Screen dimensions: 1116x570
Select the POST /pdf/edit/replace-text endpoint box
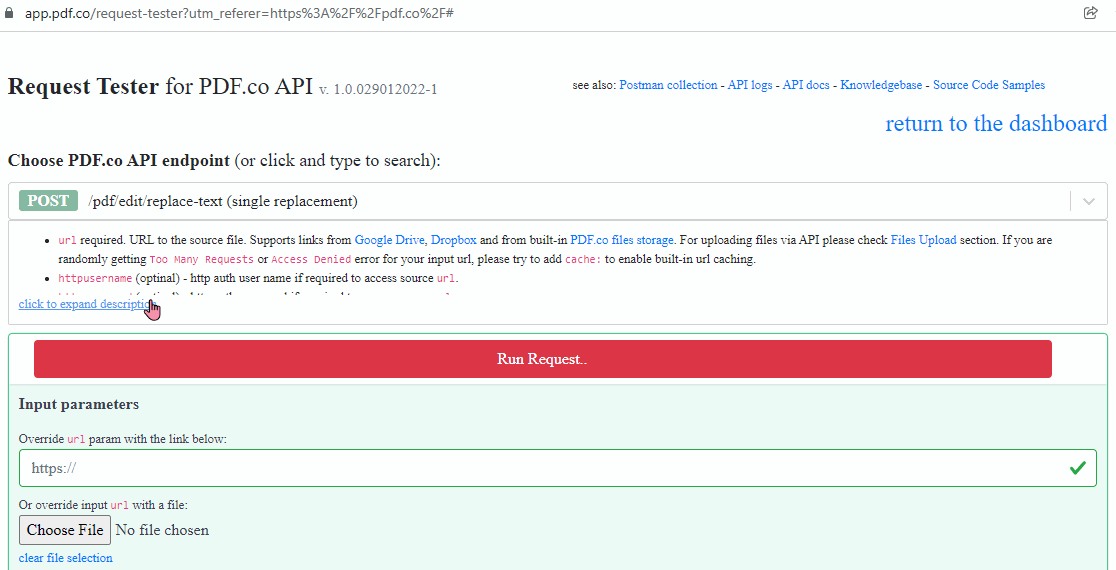point(558,201)
